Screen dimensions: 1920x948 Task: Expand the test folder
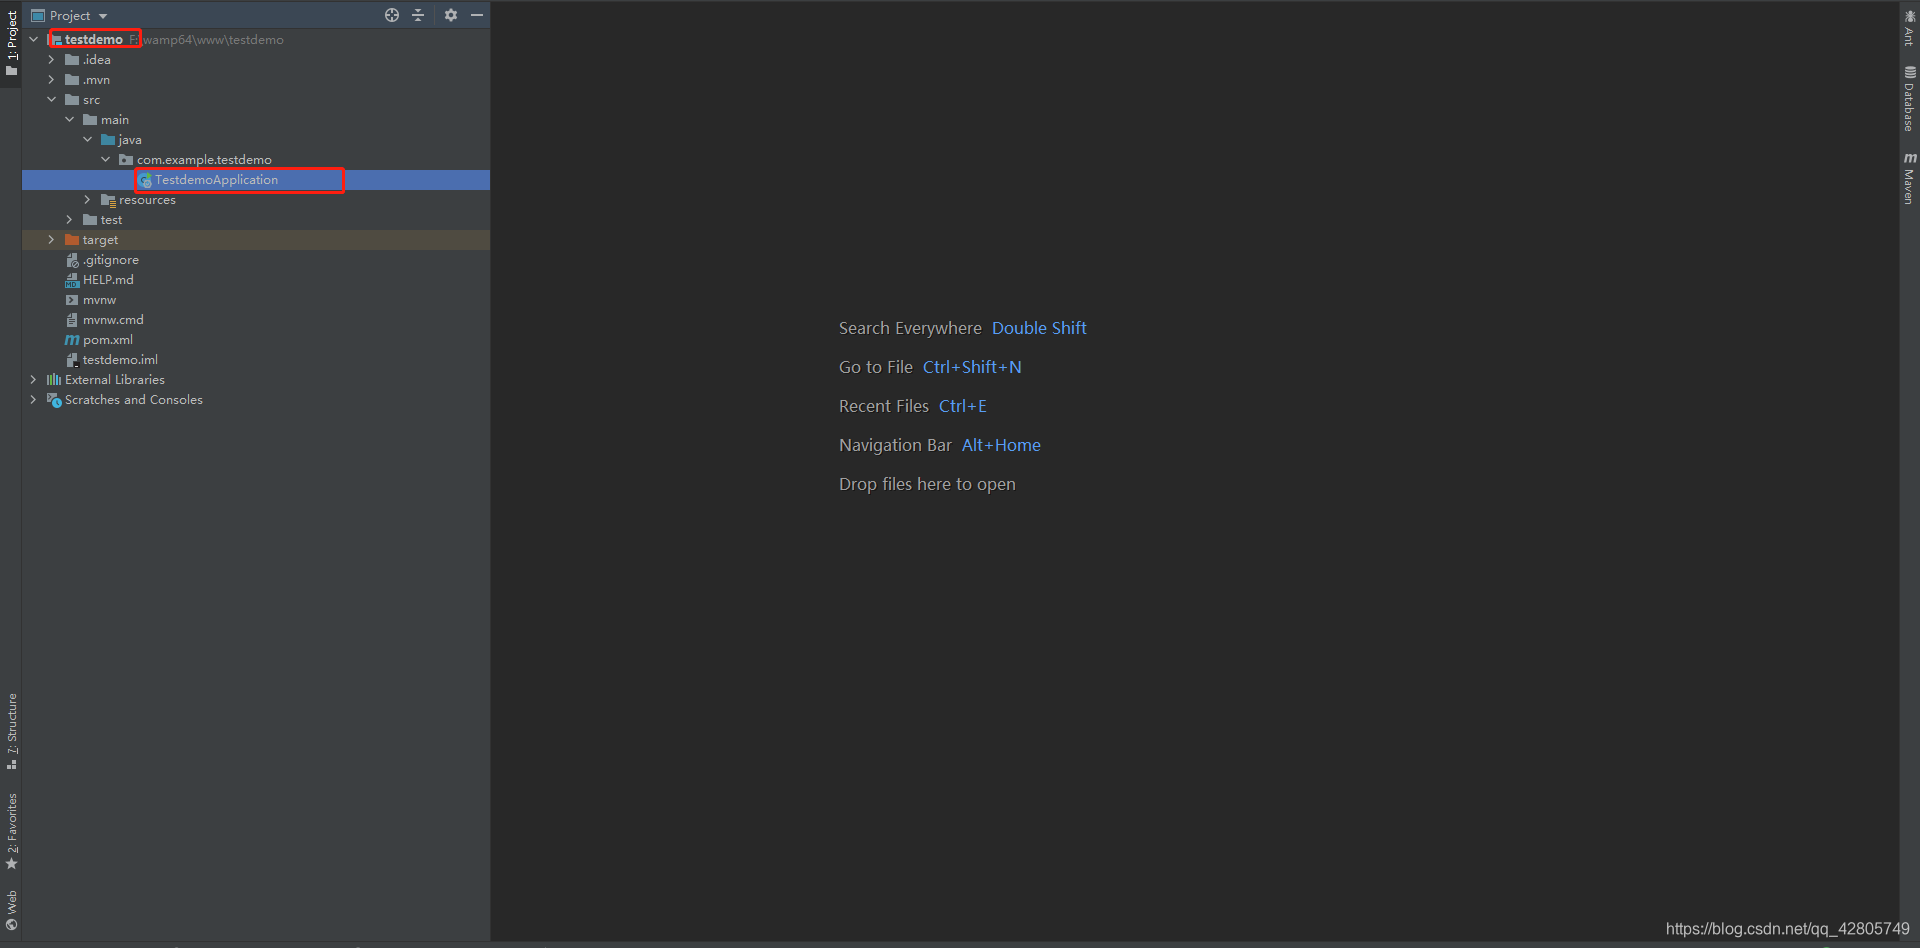click(x=69, y=219)
